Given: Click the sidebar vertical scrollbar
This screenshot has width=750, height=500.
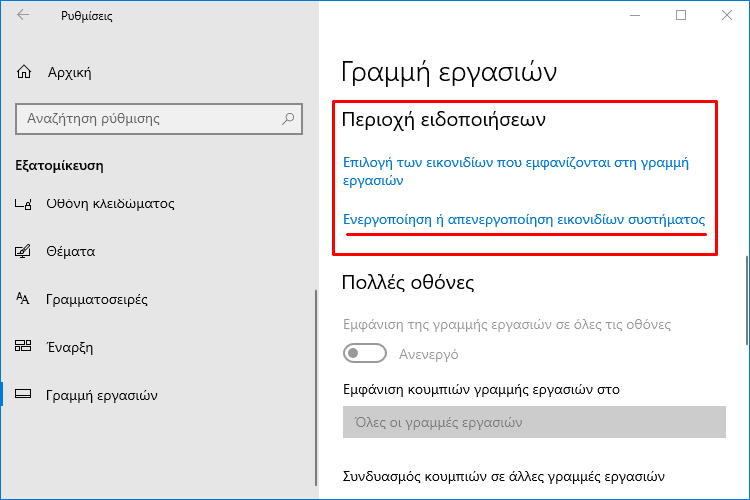Looking at the screenshot, I should (x=316, y=388).
